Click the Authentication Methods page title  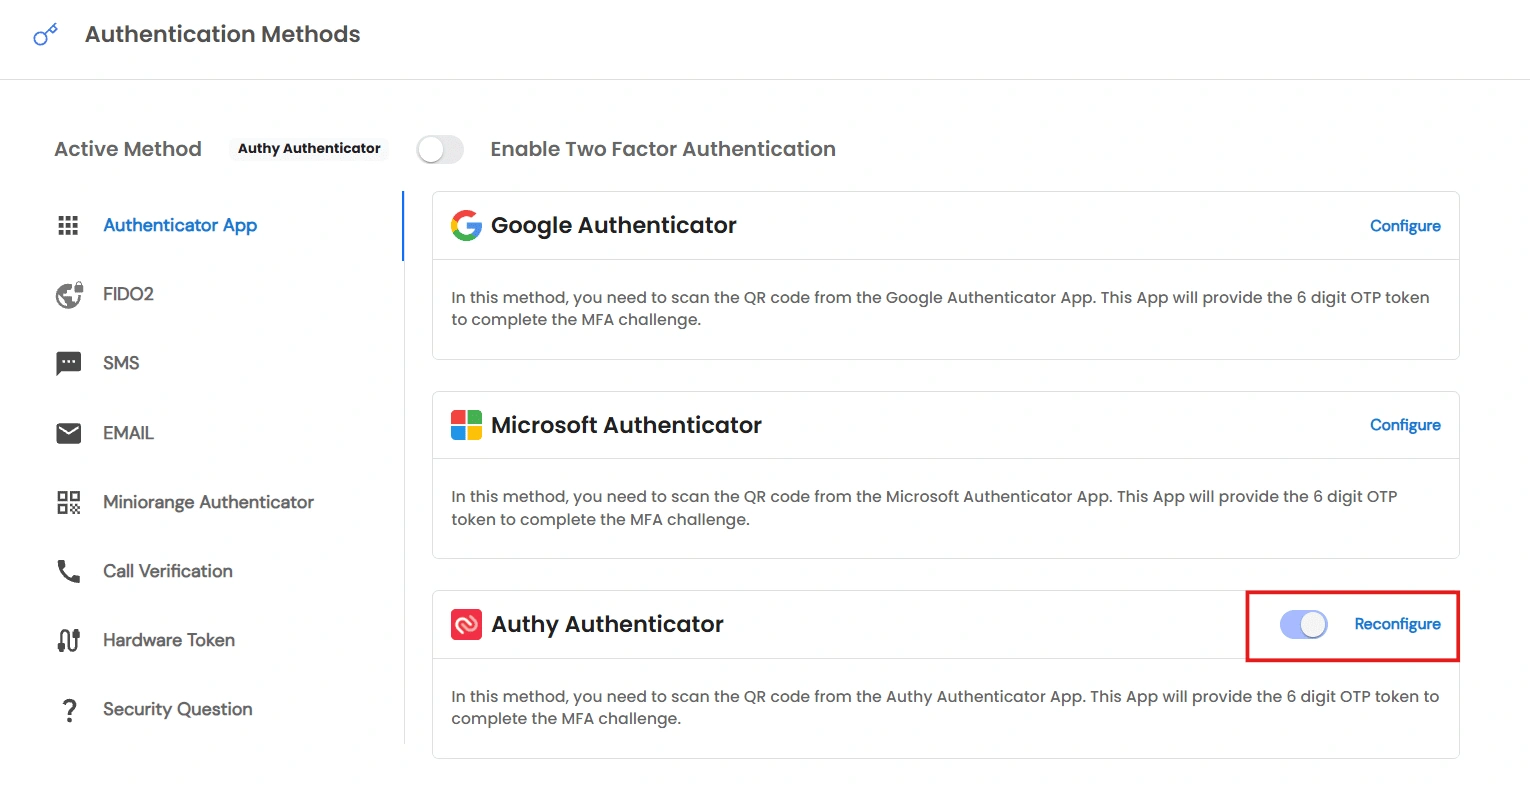click(223, 34)
